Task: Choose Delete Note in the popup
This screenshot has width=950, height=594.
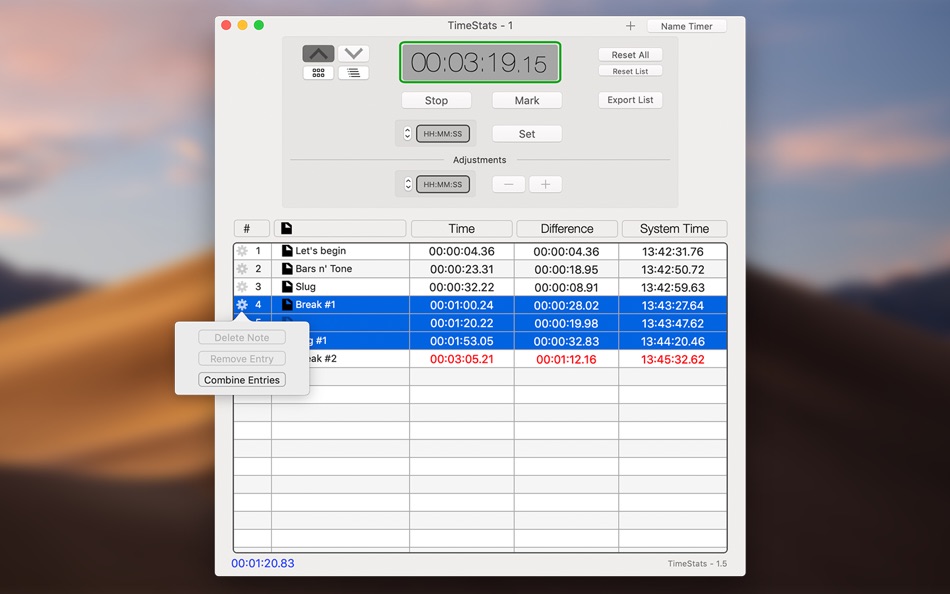Action: 242,338
